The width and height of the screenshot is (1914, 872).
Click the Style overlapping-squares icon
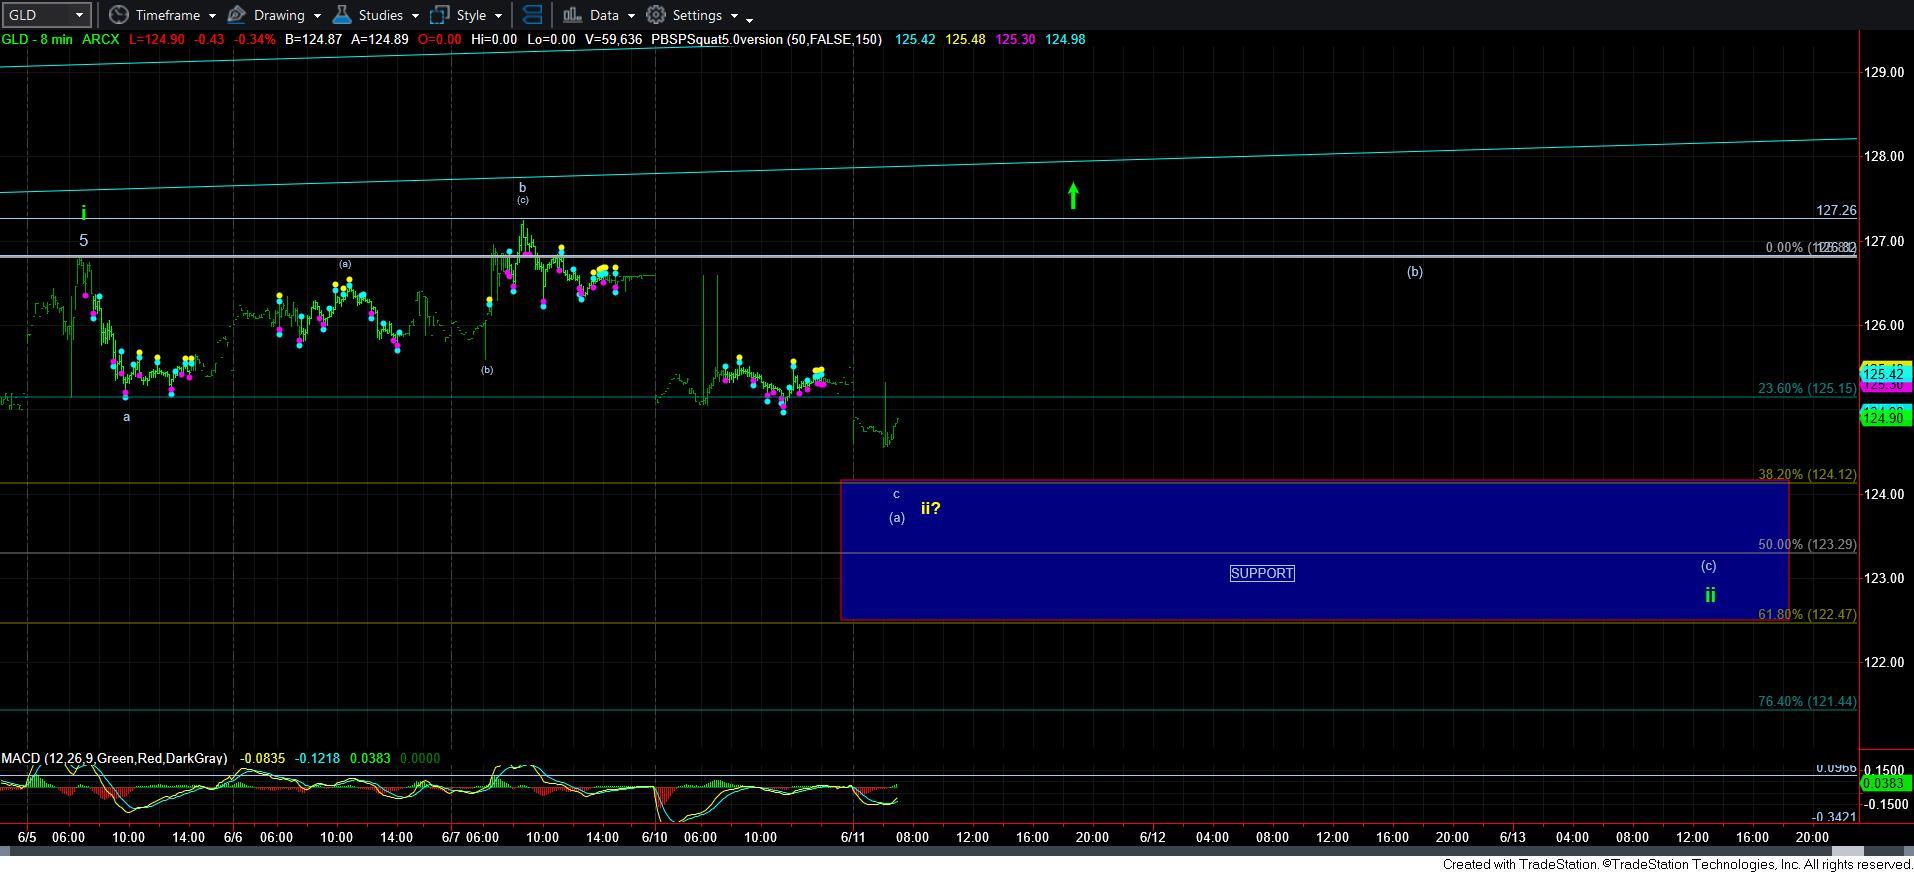pos(439,15)
